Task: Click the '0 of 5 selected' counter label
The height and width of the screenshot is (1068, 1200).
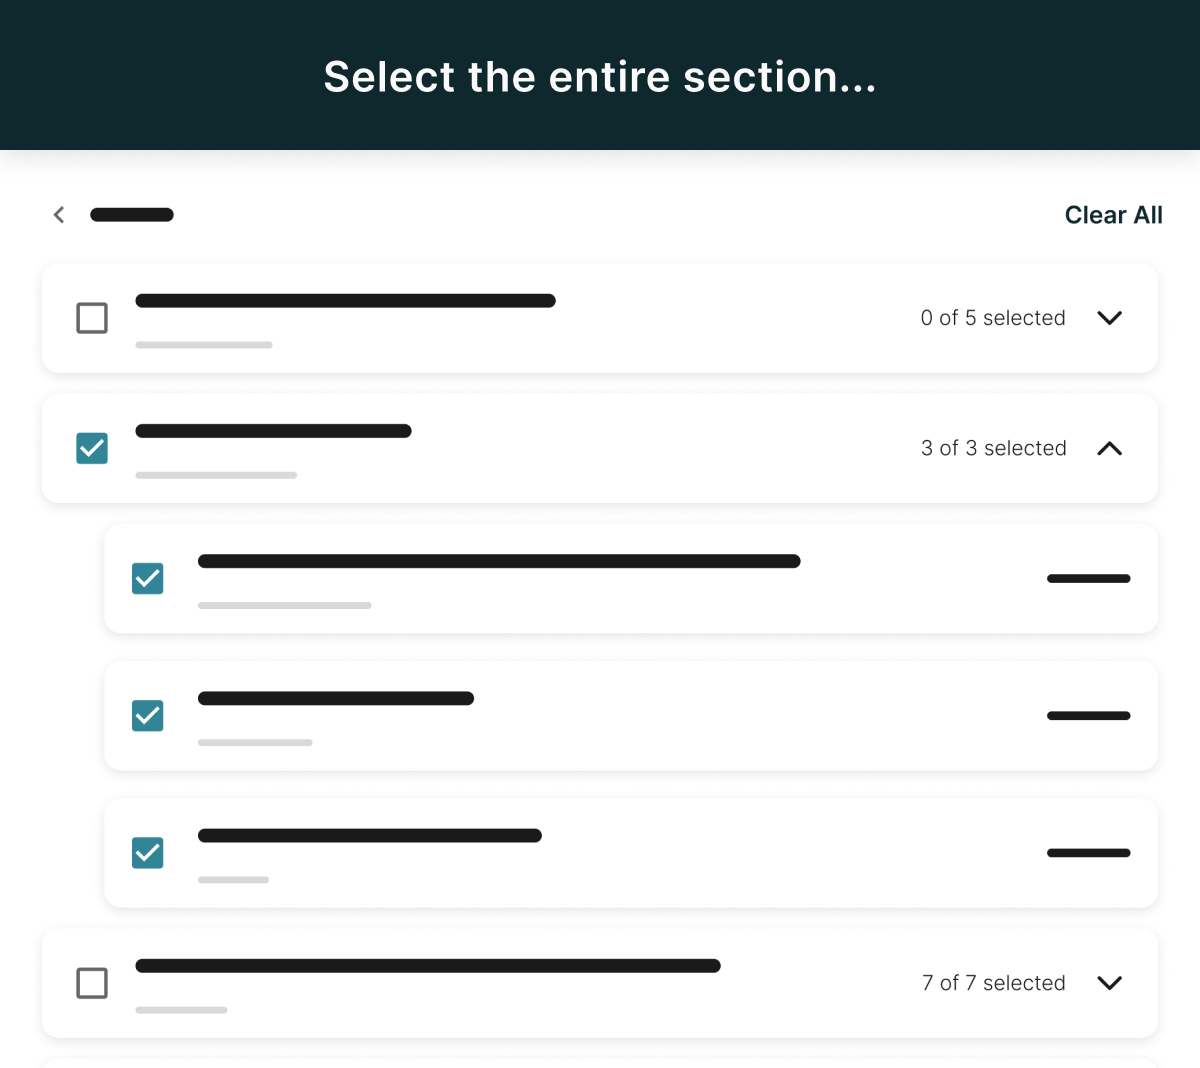Action: 993,318
